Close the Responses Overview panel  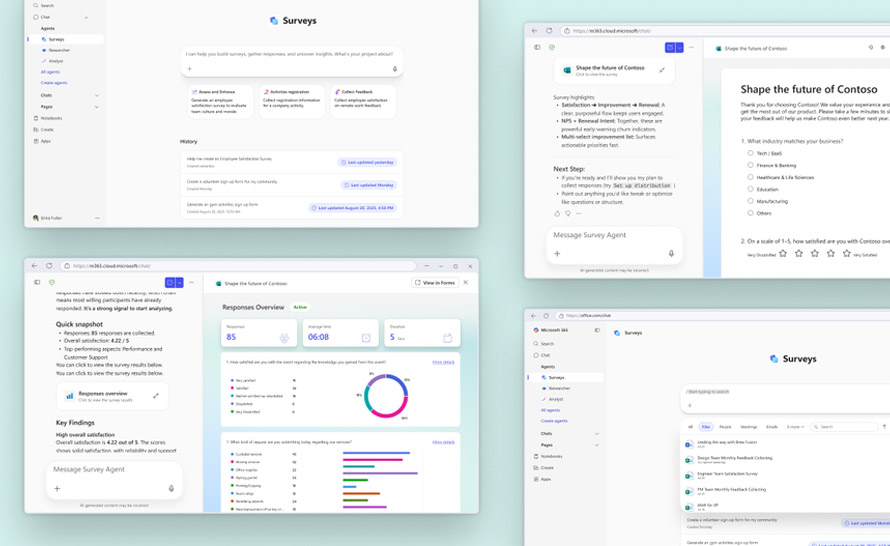tap(466, 283)
